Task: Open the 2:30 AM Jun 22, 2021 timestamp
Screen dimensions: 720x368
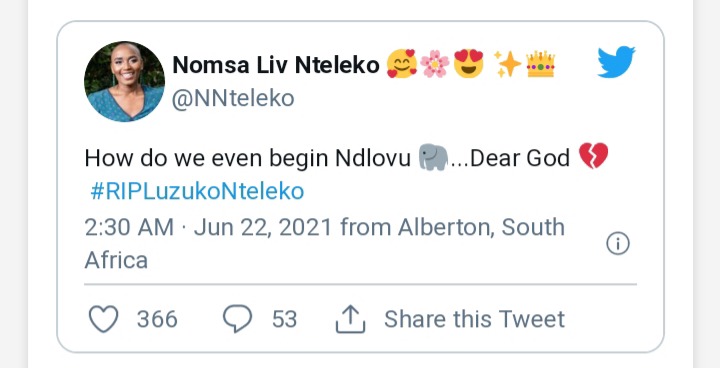Action: [x=208, y=227]
